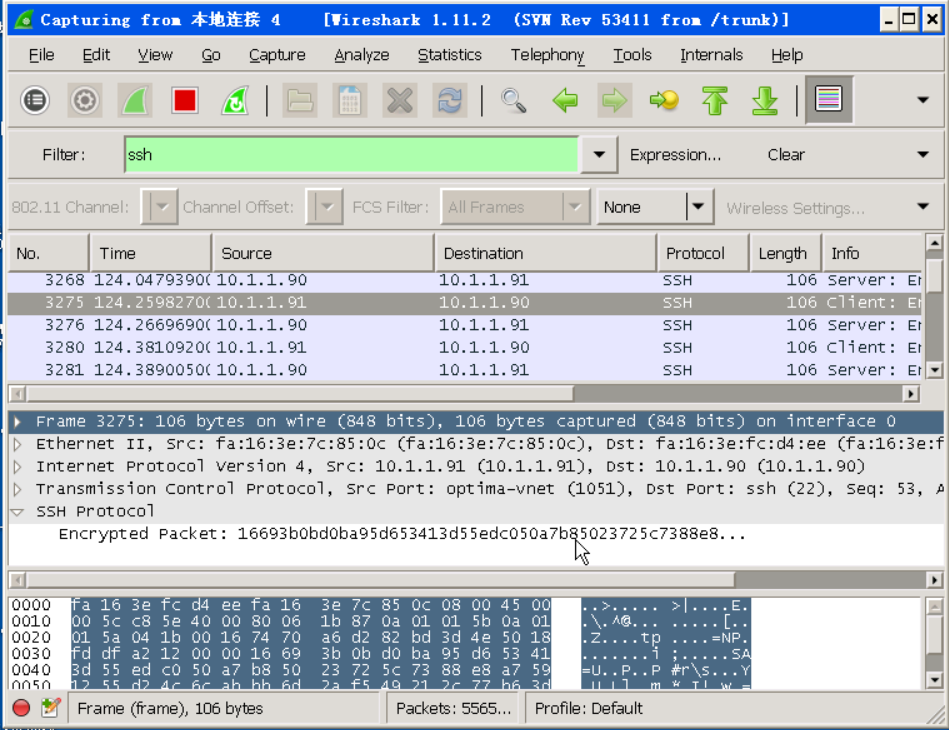This screenshot has width=949, height=730.
Task: Expand Transmission Control Protocol node
Action: point(18,489)
